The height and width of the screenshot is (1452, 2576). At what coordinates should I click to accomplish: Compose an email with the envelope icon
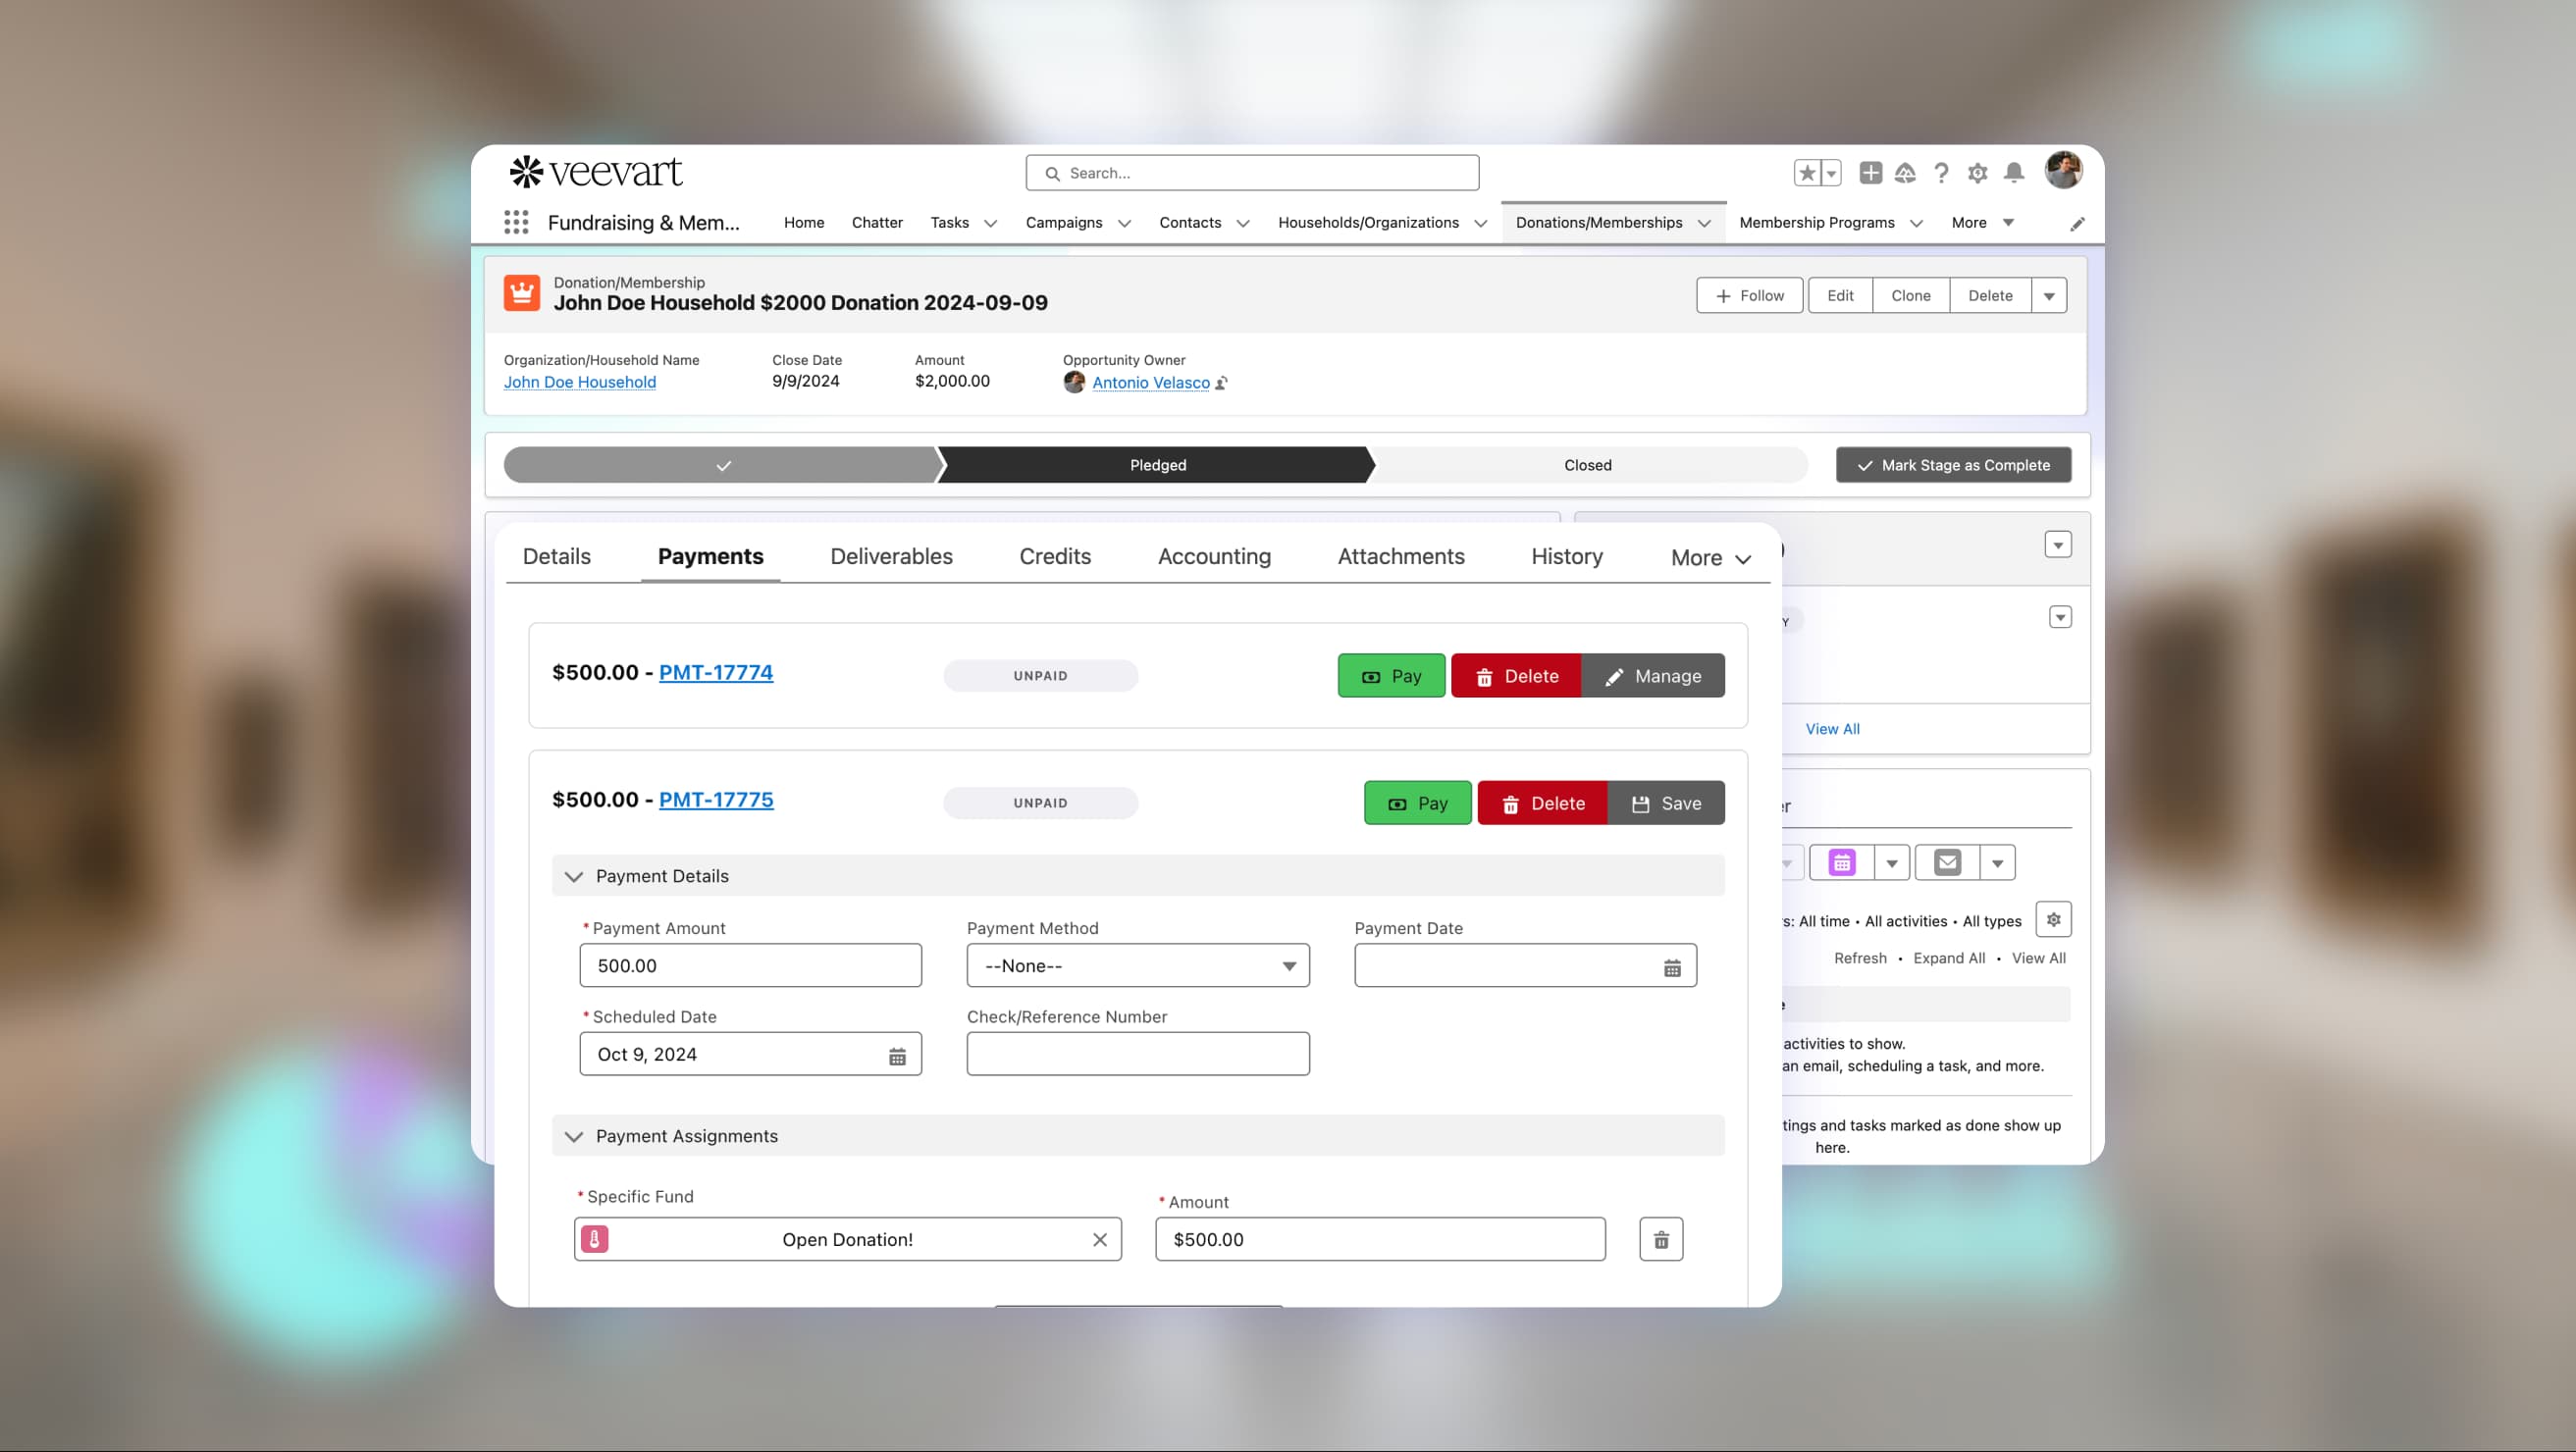(1947, 861)
